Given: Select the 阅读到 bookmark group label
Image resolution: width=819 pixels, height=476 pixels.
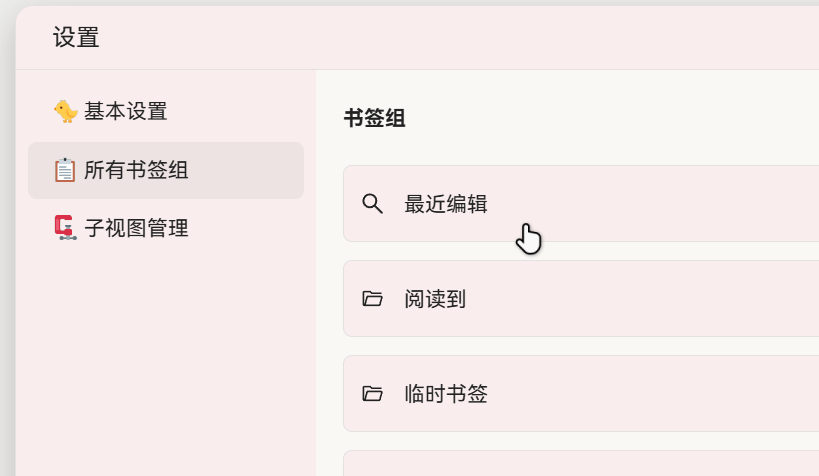Looking at the screenshot, I should pos(435,299).
